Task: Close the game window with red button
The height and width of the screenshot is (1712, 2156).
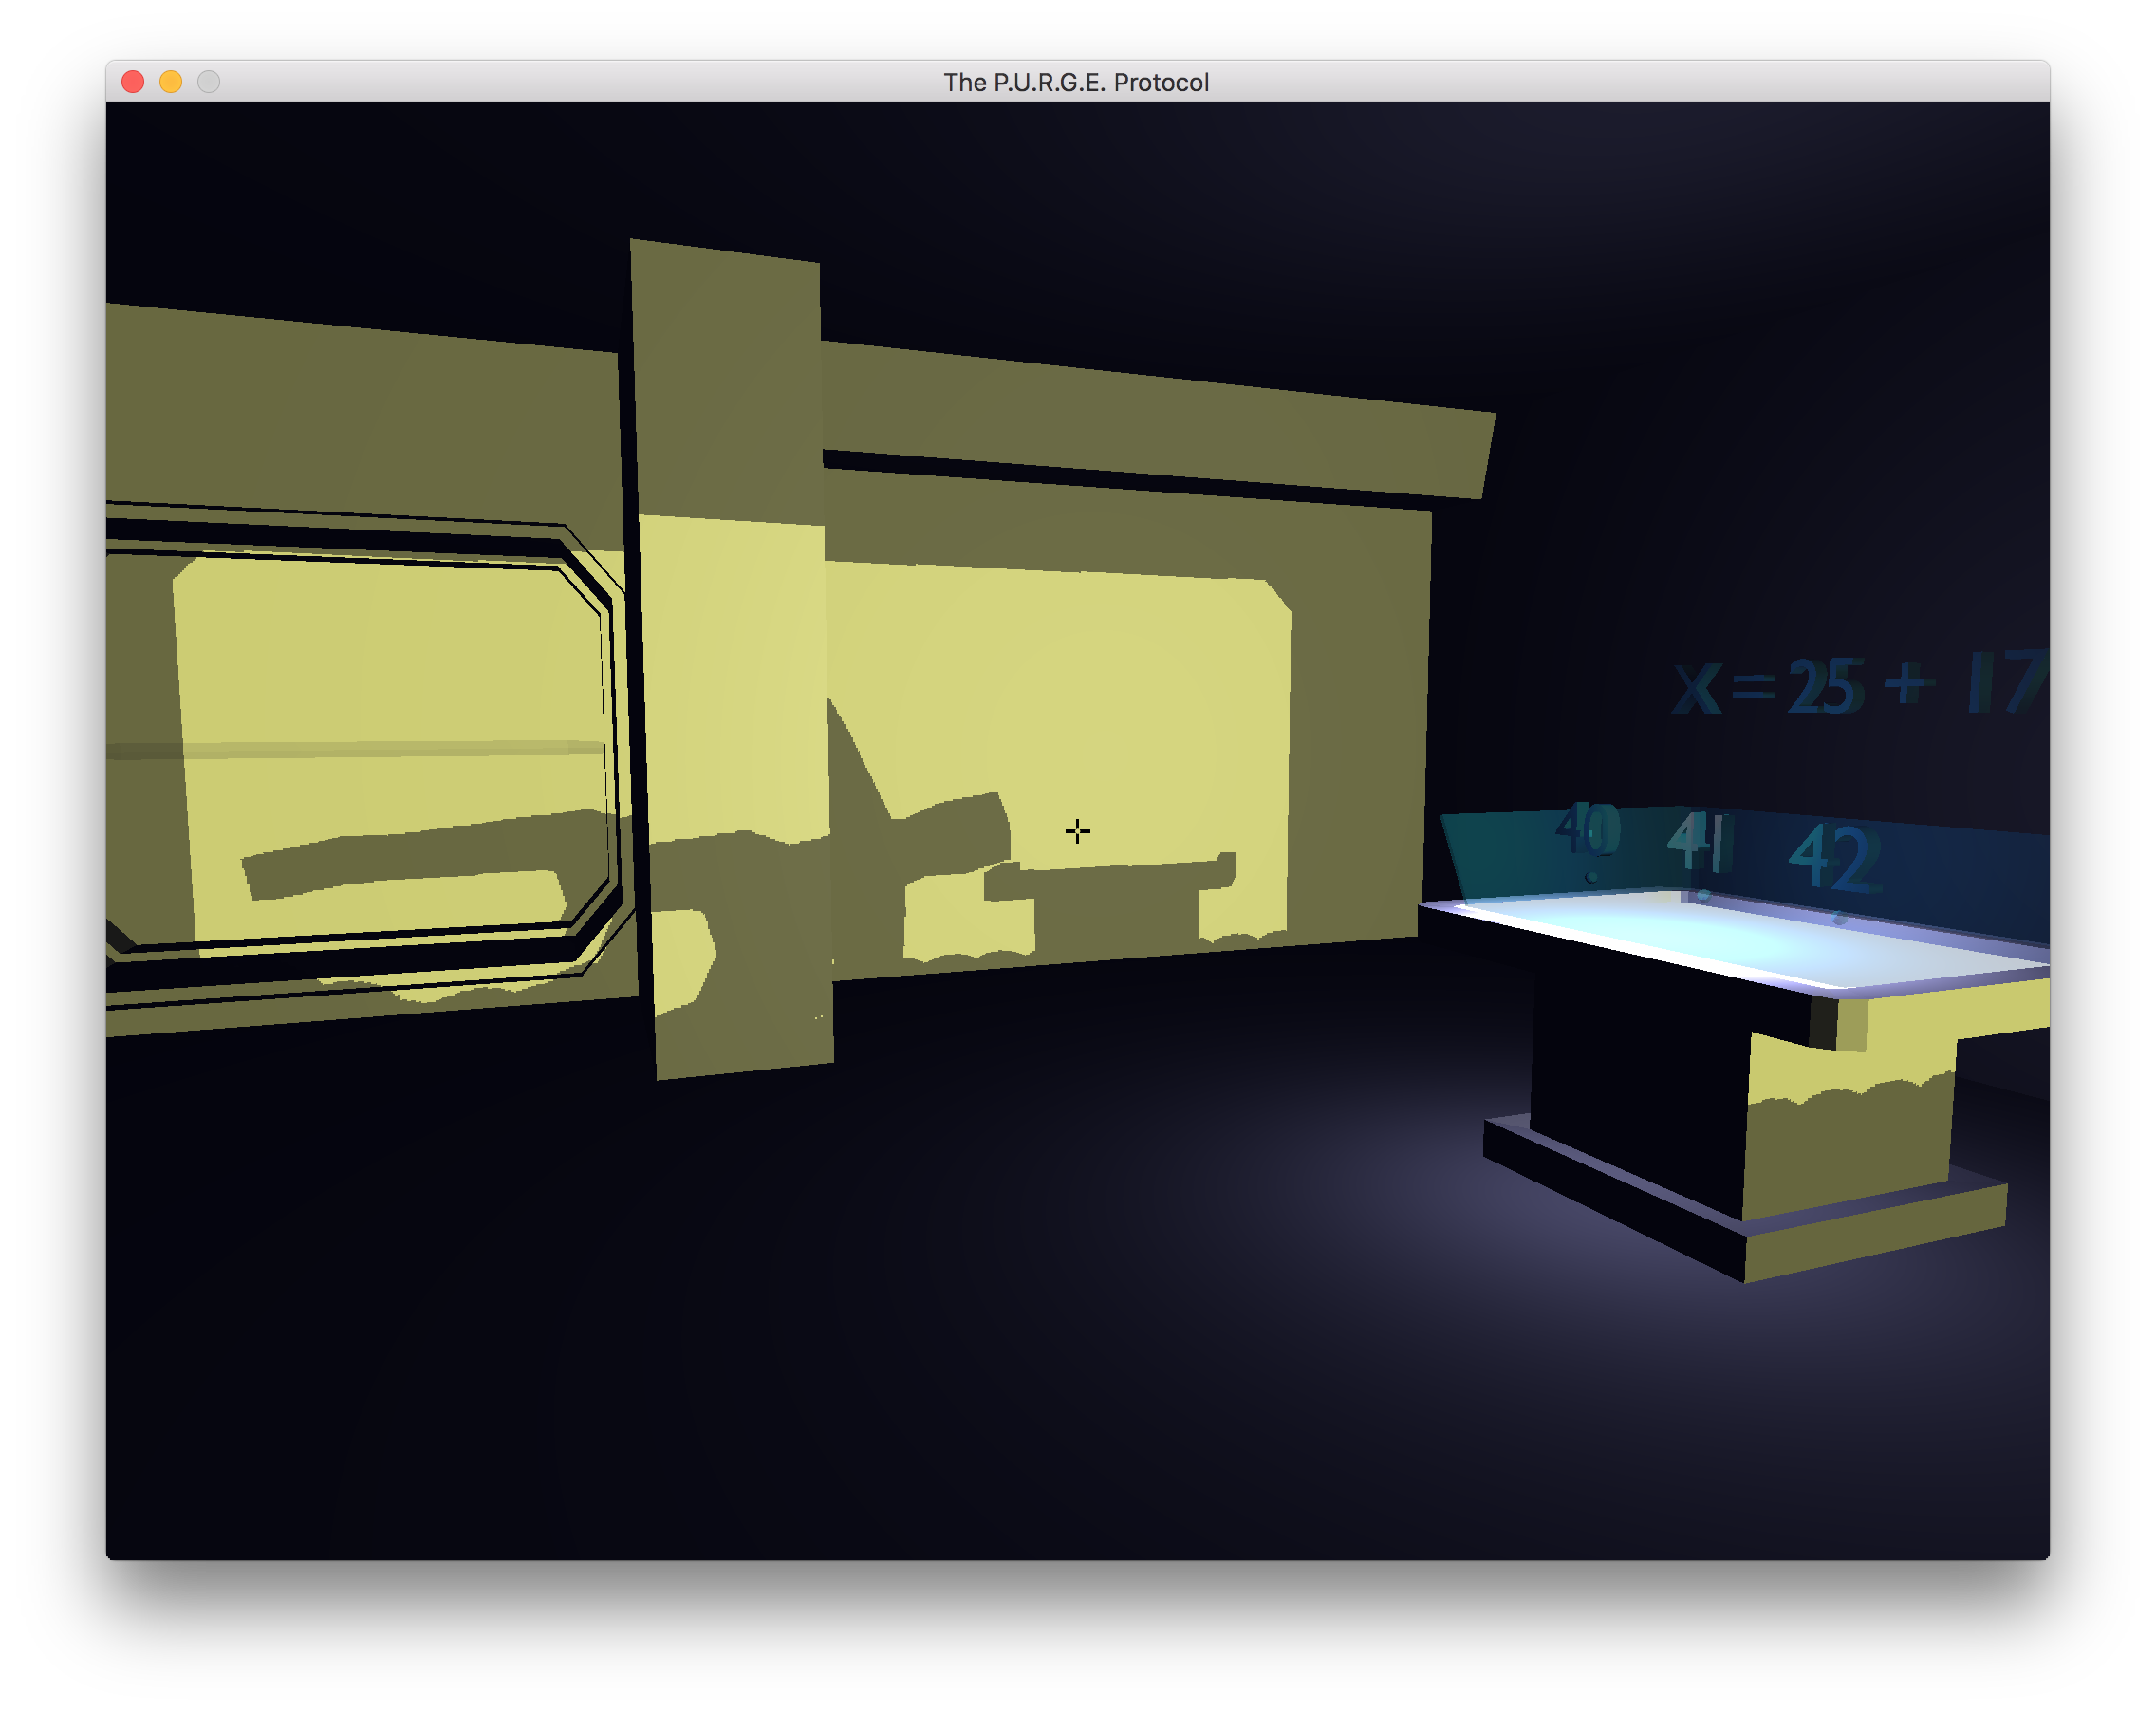Action: [133, 82]
